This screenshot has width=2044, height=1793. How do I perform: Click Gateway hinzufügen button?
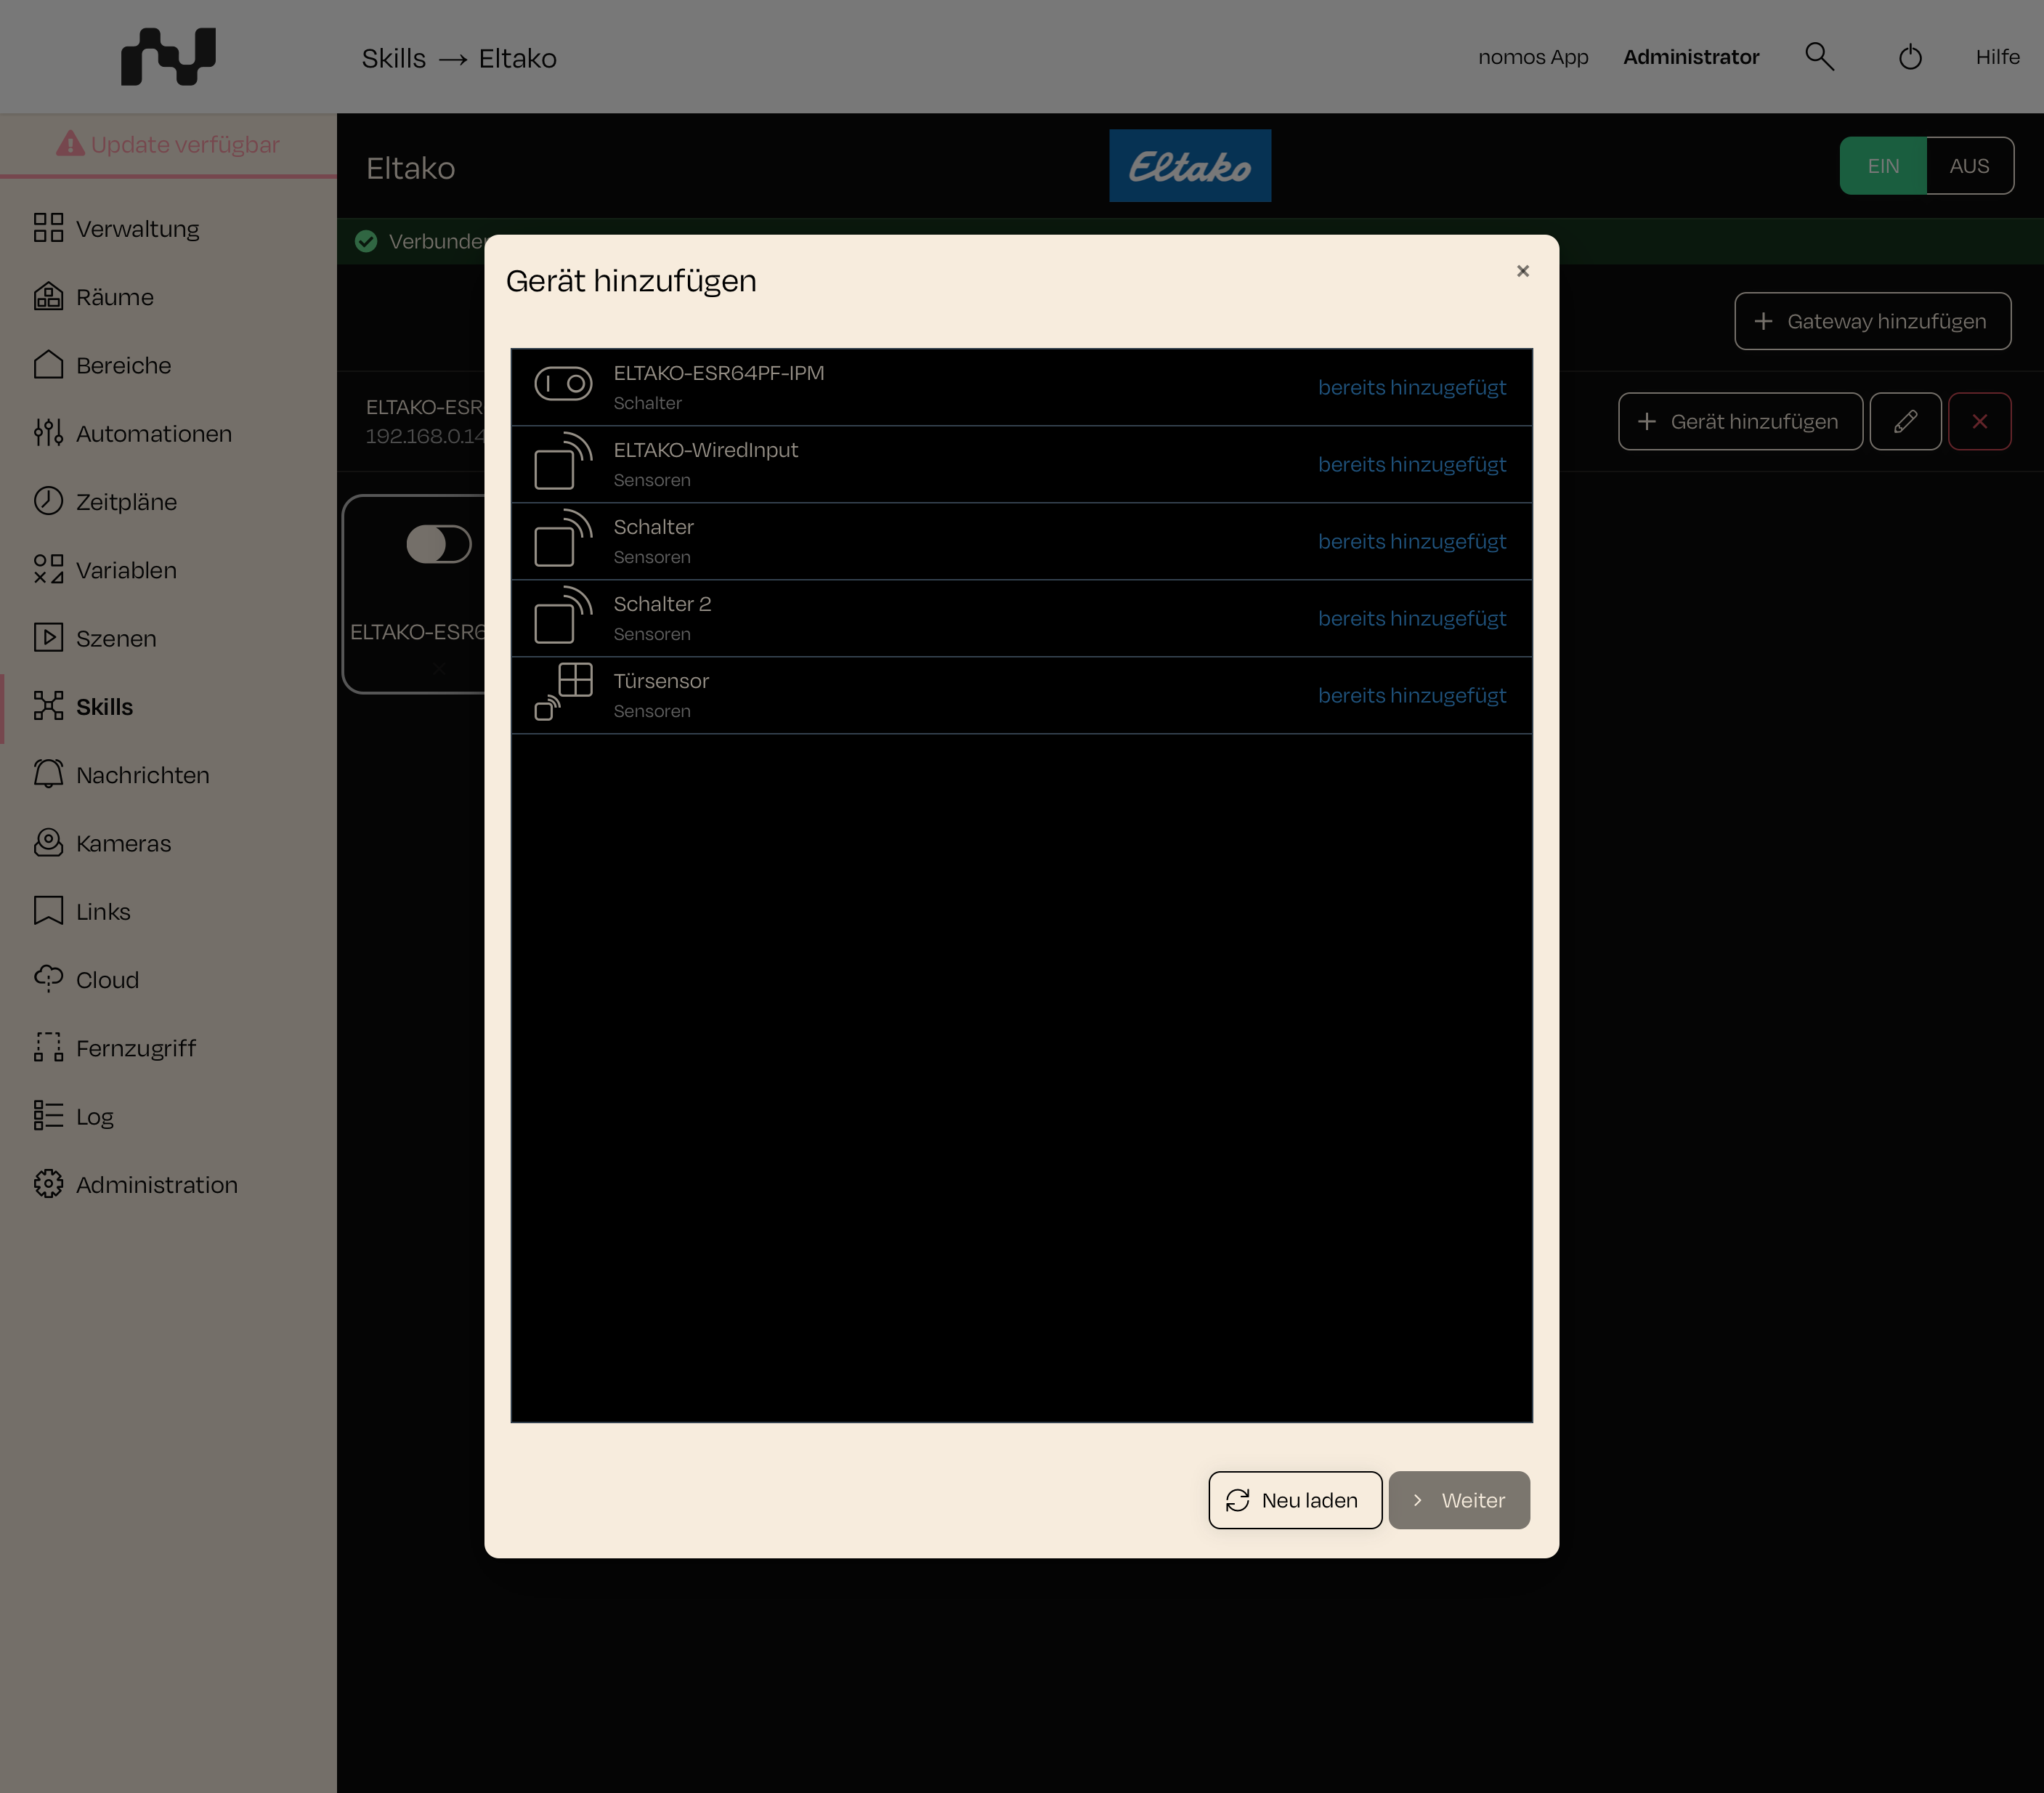[1872, 321]
